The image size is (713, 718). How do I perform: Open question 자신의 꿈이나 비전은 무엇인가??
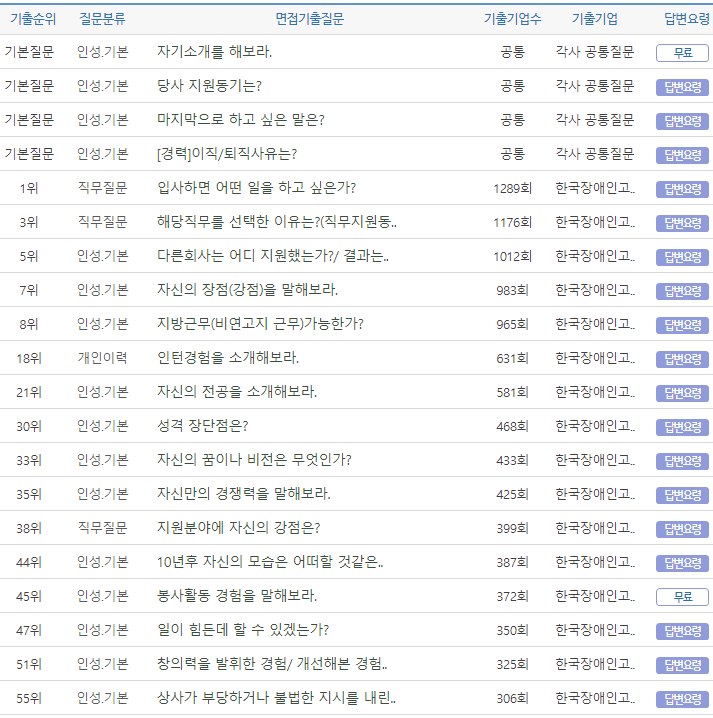(x=254, y=460)
